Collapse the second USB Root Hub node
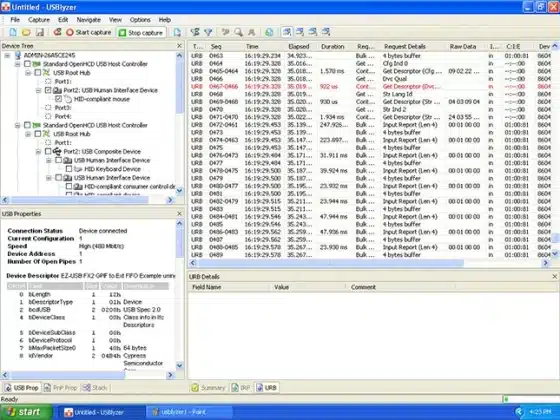Screen dimensions: 560x420 click(28, 134)
